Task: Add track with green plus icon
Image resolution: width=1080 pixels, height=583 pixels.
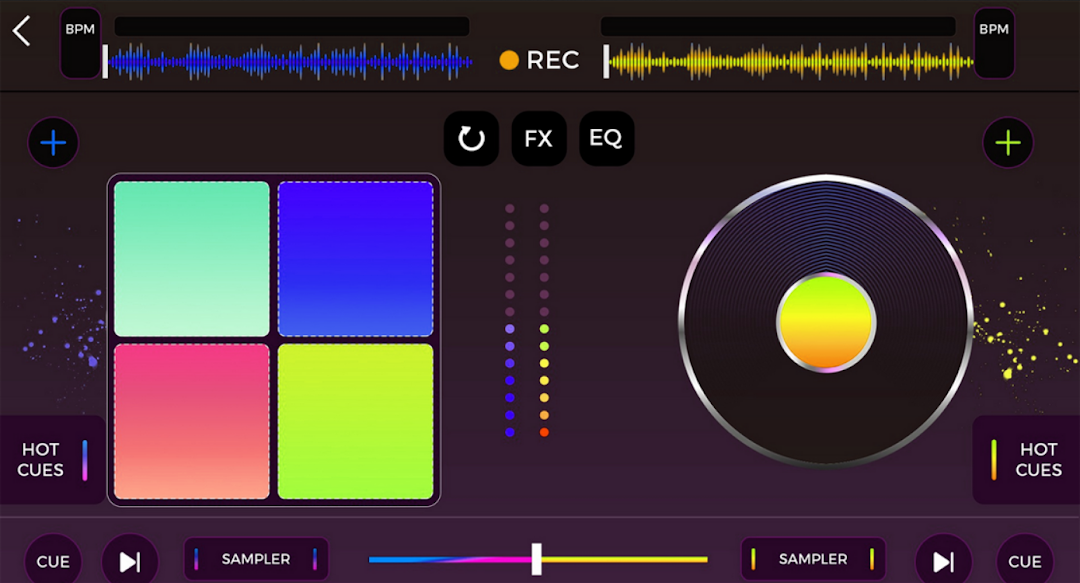Action: (x=1008, y=143)
